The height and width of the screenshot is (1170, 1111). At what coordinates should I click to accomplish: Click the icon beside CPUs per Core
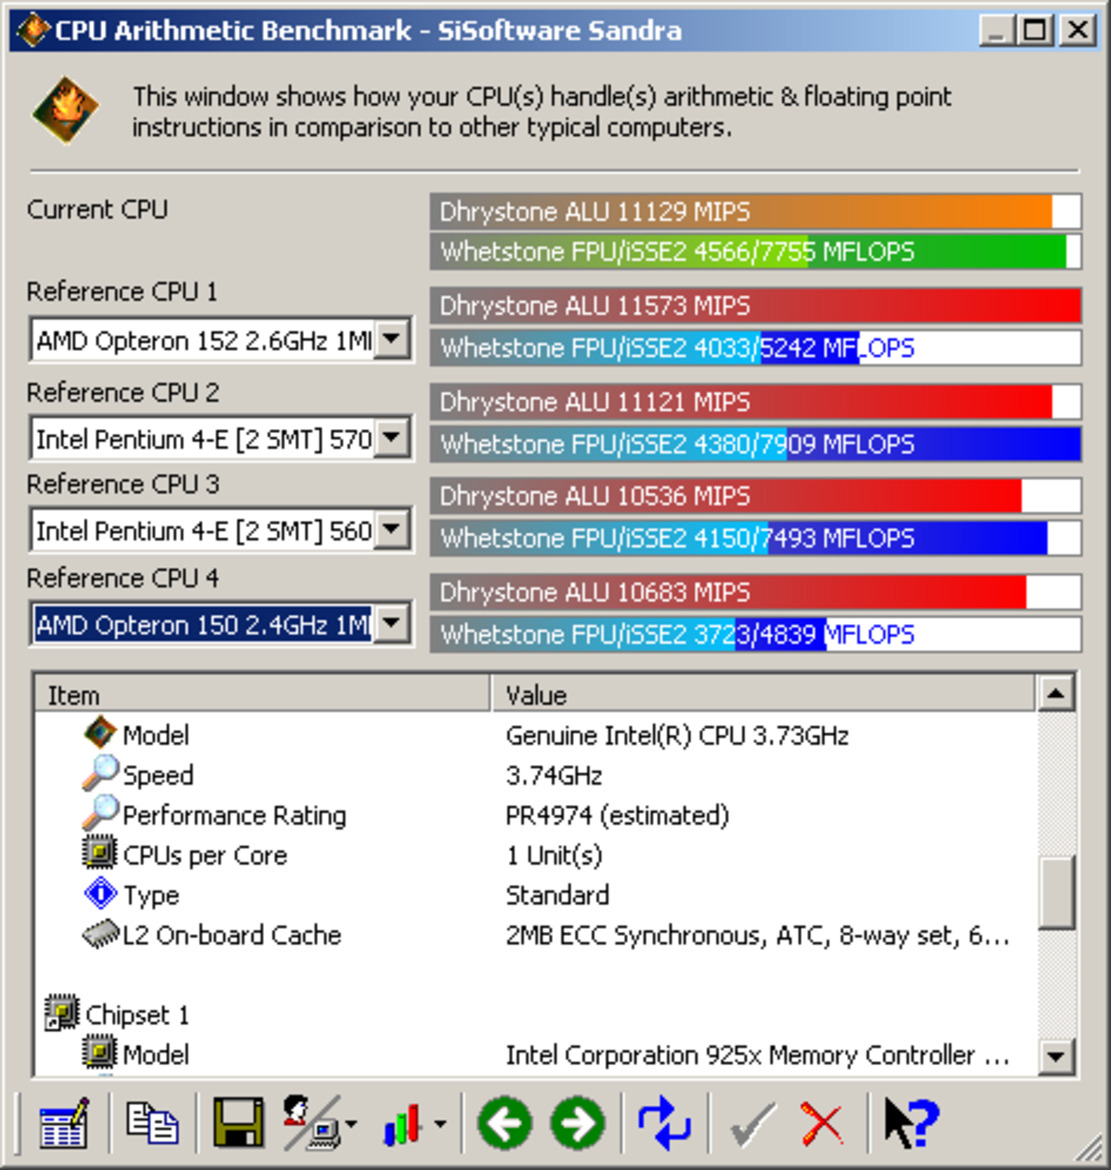99,853
